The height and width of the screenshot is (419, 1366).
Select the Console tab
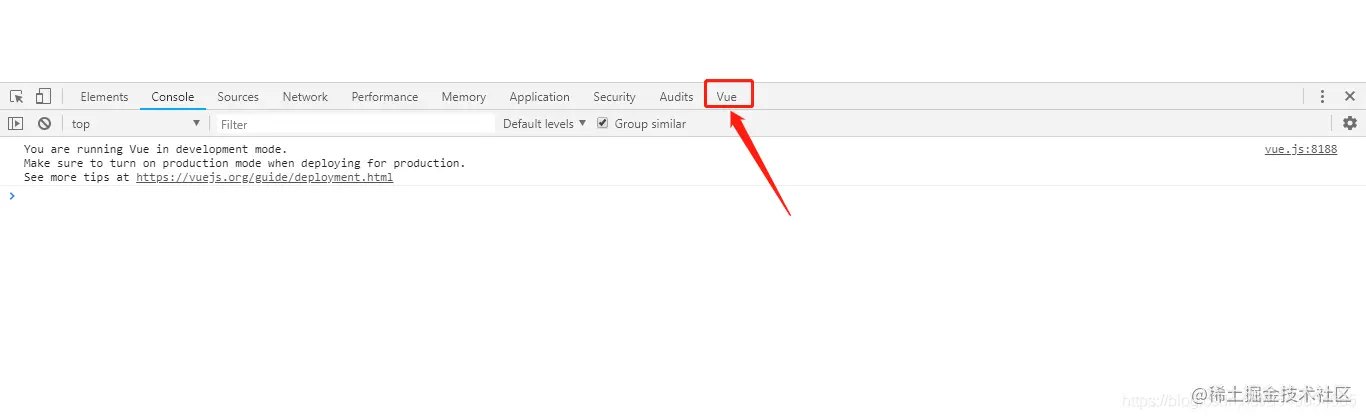173,97
